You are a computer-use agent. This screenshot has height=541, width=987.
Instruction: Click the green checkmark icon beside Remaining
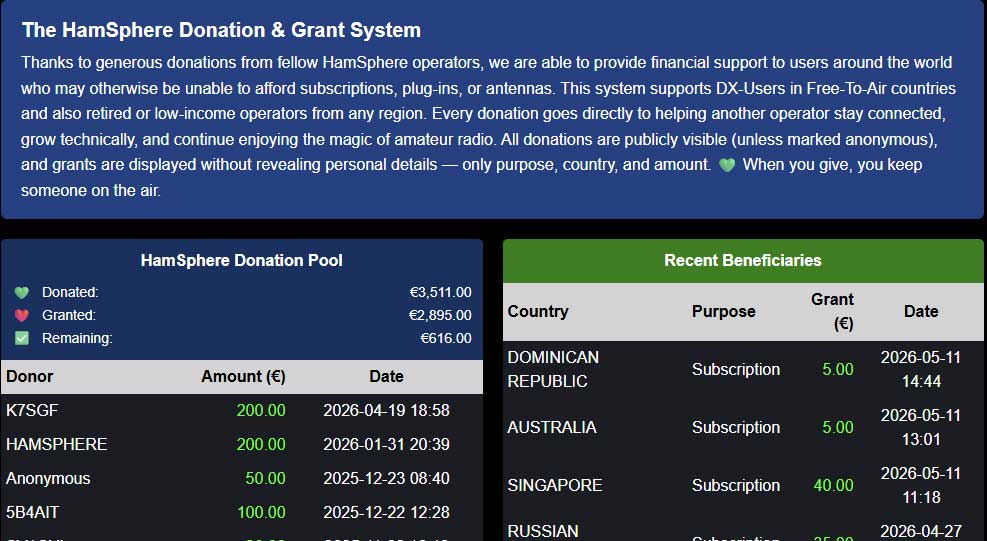(x=22, y=338)
